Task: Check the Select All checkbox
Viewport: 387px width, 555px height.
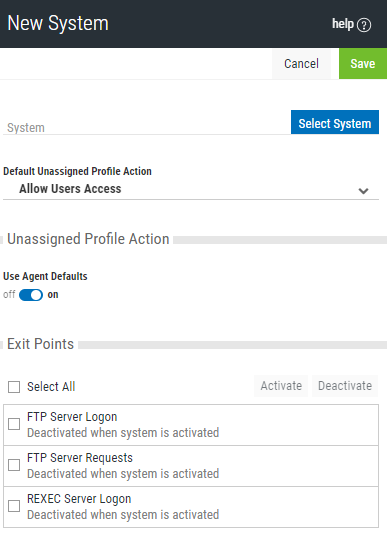Action: (x=14, y=387)
